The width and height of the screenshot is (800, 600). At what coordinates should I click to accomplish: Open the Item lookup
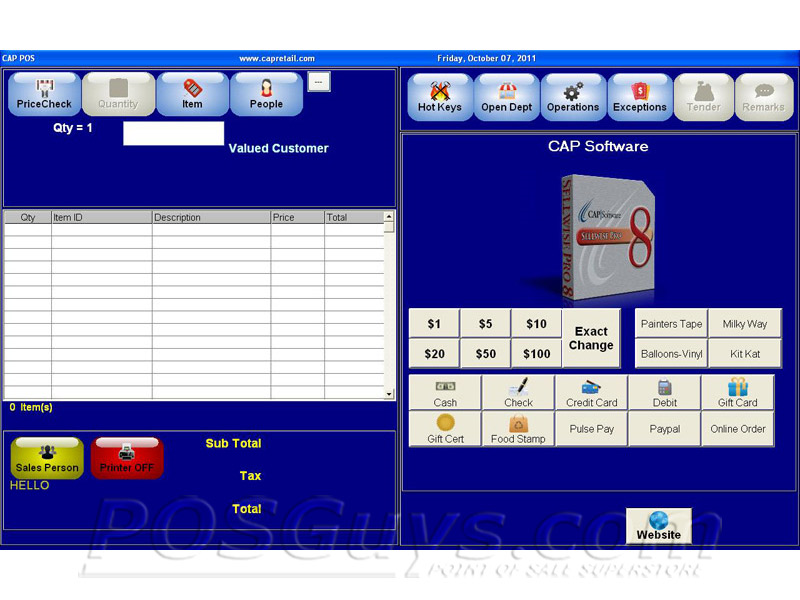click(x=192, y=94)
